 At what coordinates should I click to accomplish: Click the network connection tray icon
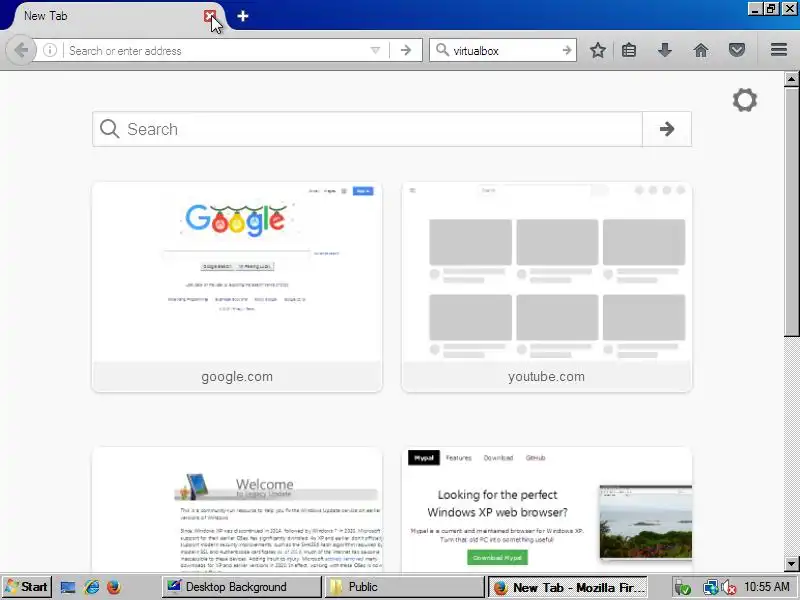(710, 588)
